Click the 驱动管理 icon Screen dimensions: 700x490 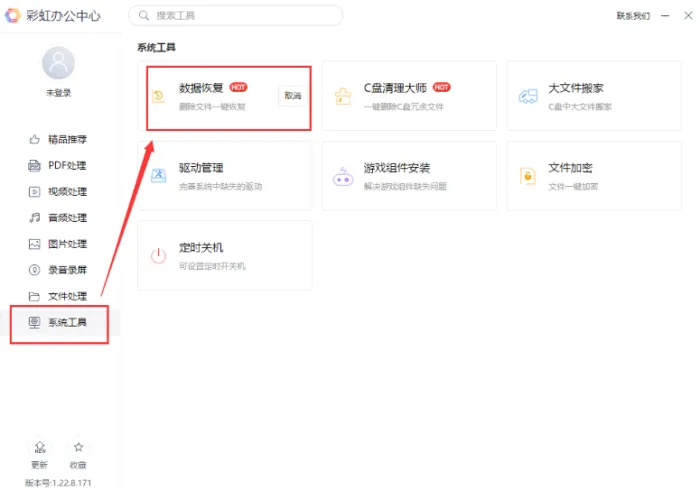tap(158, 175)
